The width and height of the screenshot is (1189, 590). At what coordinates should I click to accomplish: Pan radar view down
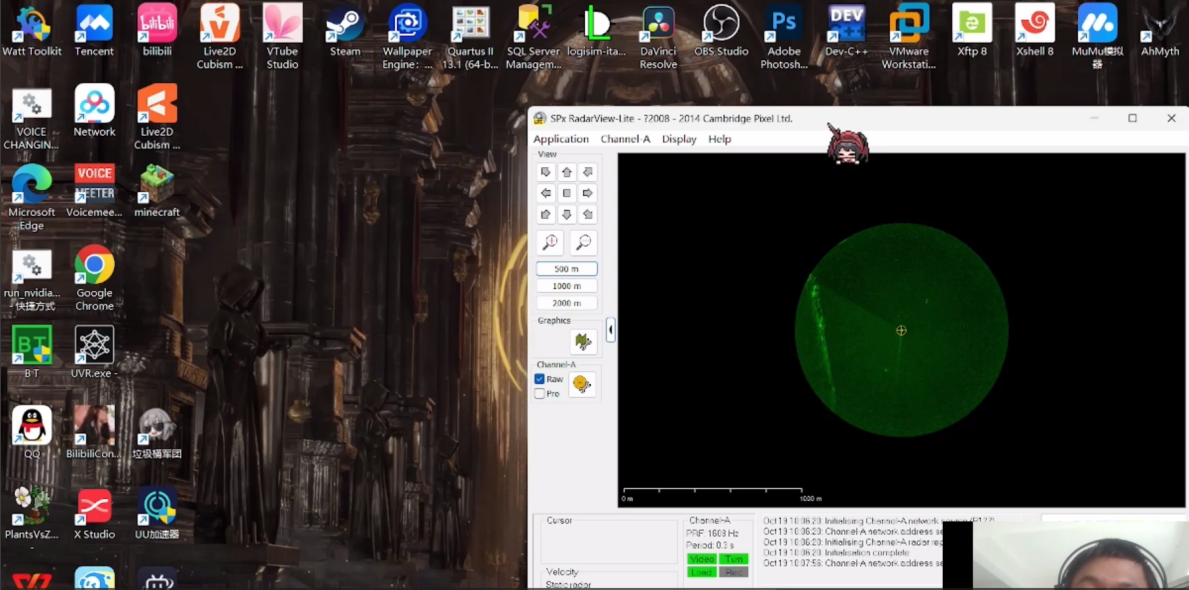(x=566, y=215)
